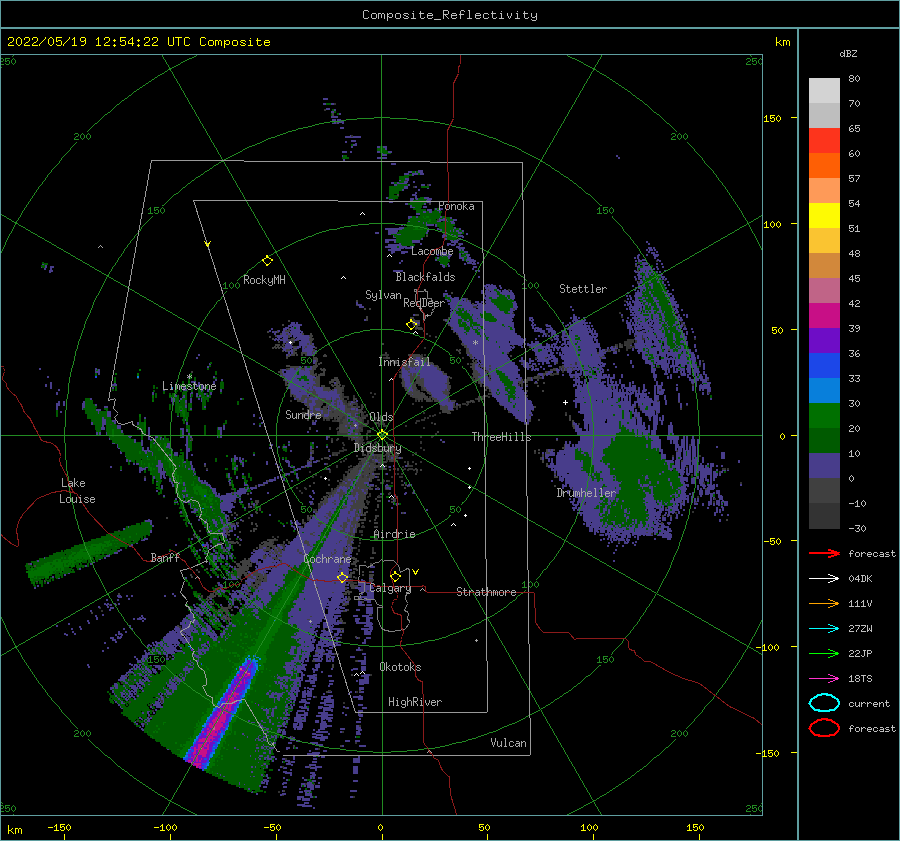900x841 pixels.
Task: Click the red forecast arrow in legend
Action: (824, 553)
